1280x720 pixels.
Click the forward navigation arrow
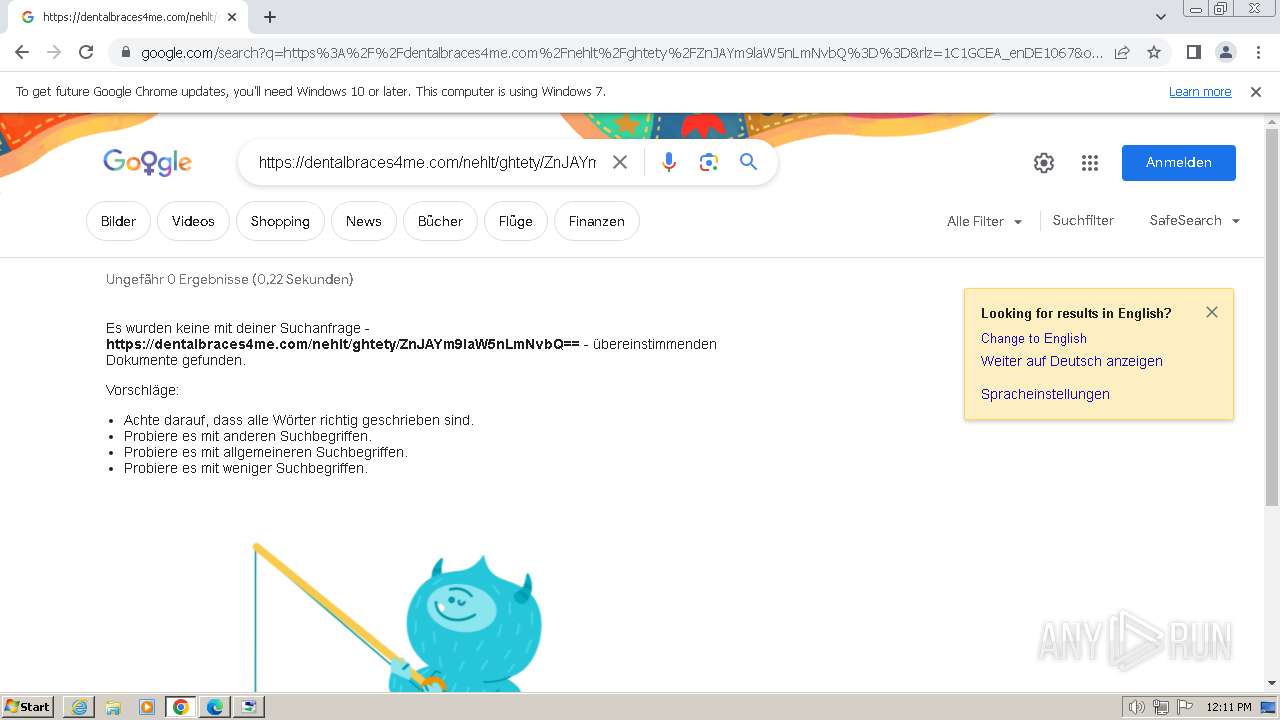pos(54,52)
